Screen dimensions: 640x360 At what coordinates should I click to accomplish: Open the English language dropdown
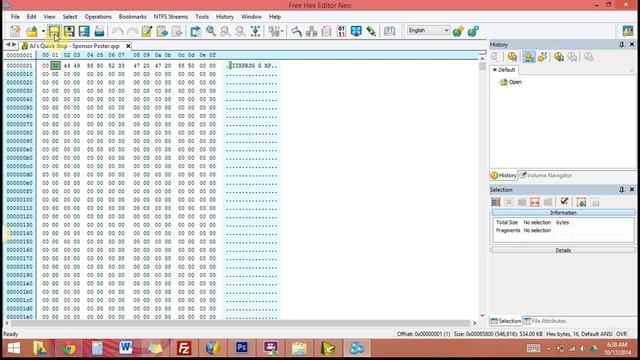(429, 30)
